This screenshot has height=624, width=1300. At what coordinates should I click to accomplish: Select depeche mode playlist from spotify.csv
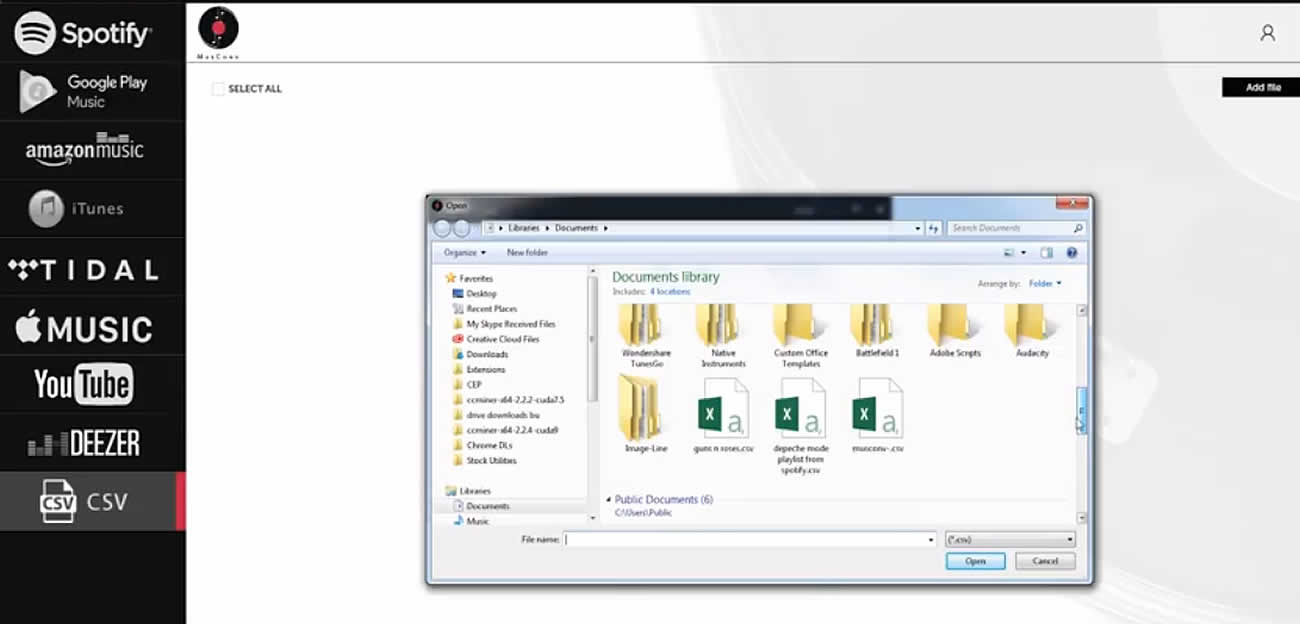801,424
